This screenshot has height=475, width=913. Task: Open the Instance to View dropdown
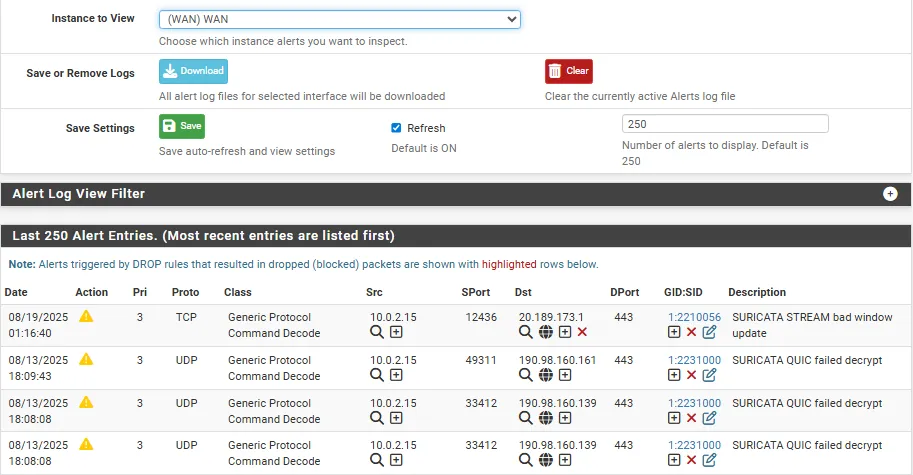coord(339,19)
